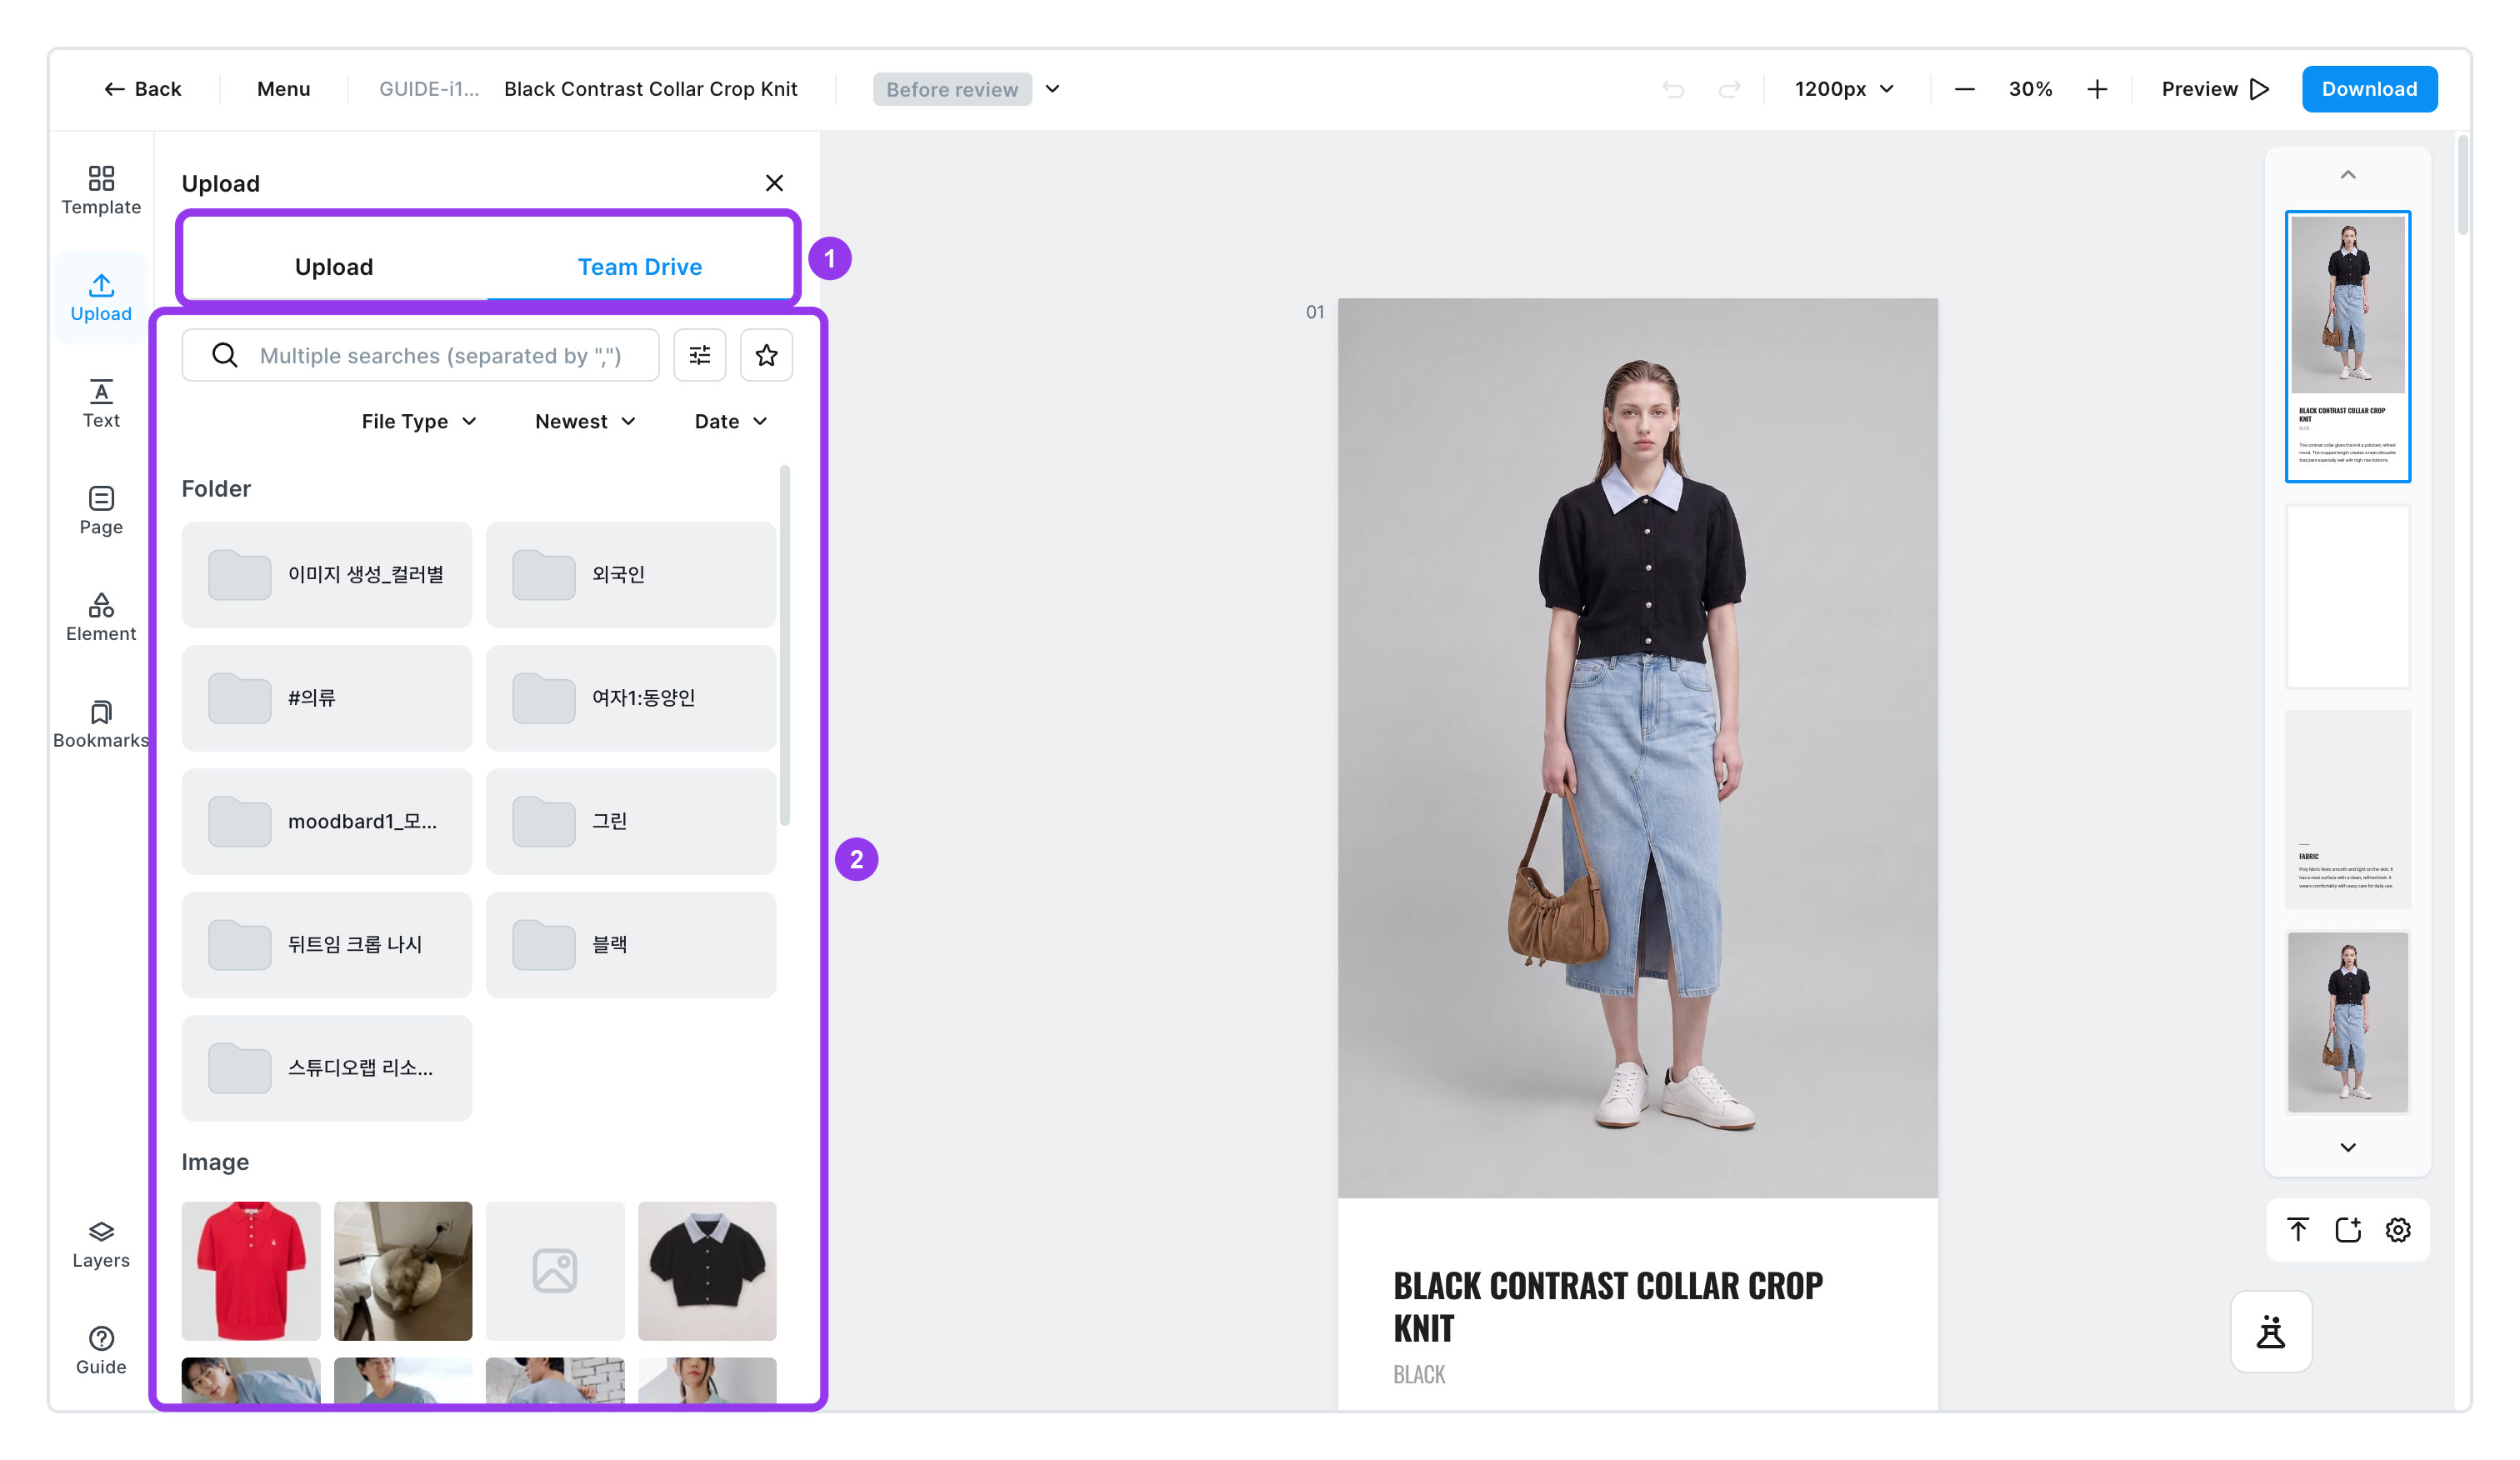Screen dimensions: 2520x1460
Task: Zoom in with the plus icon
Action: coord(2097,89)
